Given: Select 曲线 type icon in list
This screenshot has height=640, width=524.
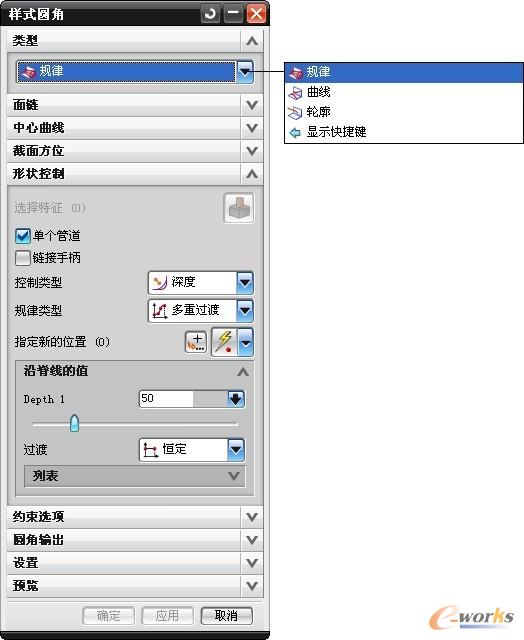Looking at the screenshot, I should 295,93.
